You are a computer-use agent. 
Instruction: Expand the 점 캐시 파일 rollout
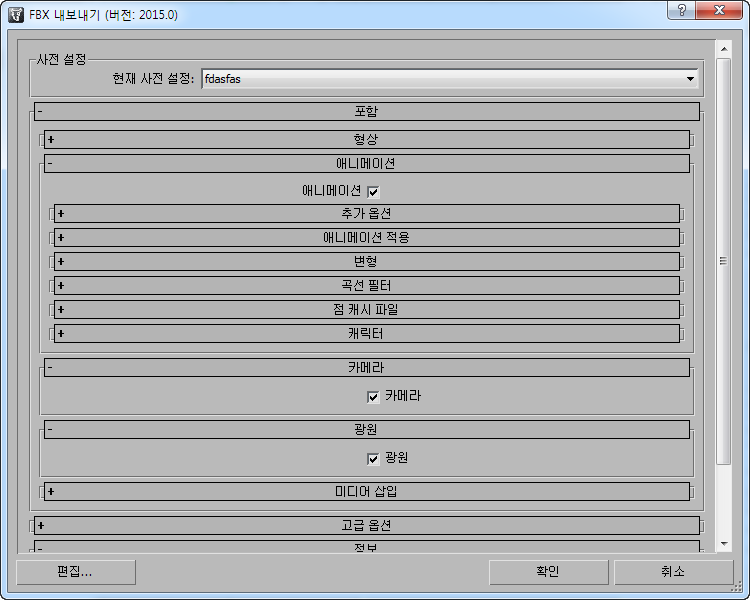[367, 310]
